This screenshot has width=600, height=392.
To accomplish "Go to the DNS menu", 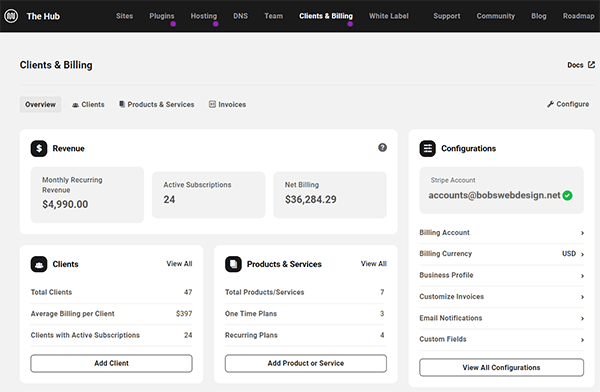I will click(240, 16).
